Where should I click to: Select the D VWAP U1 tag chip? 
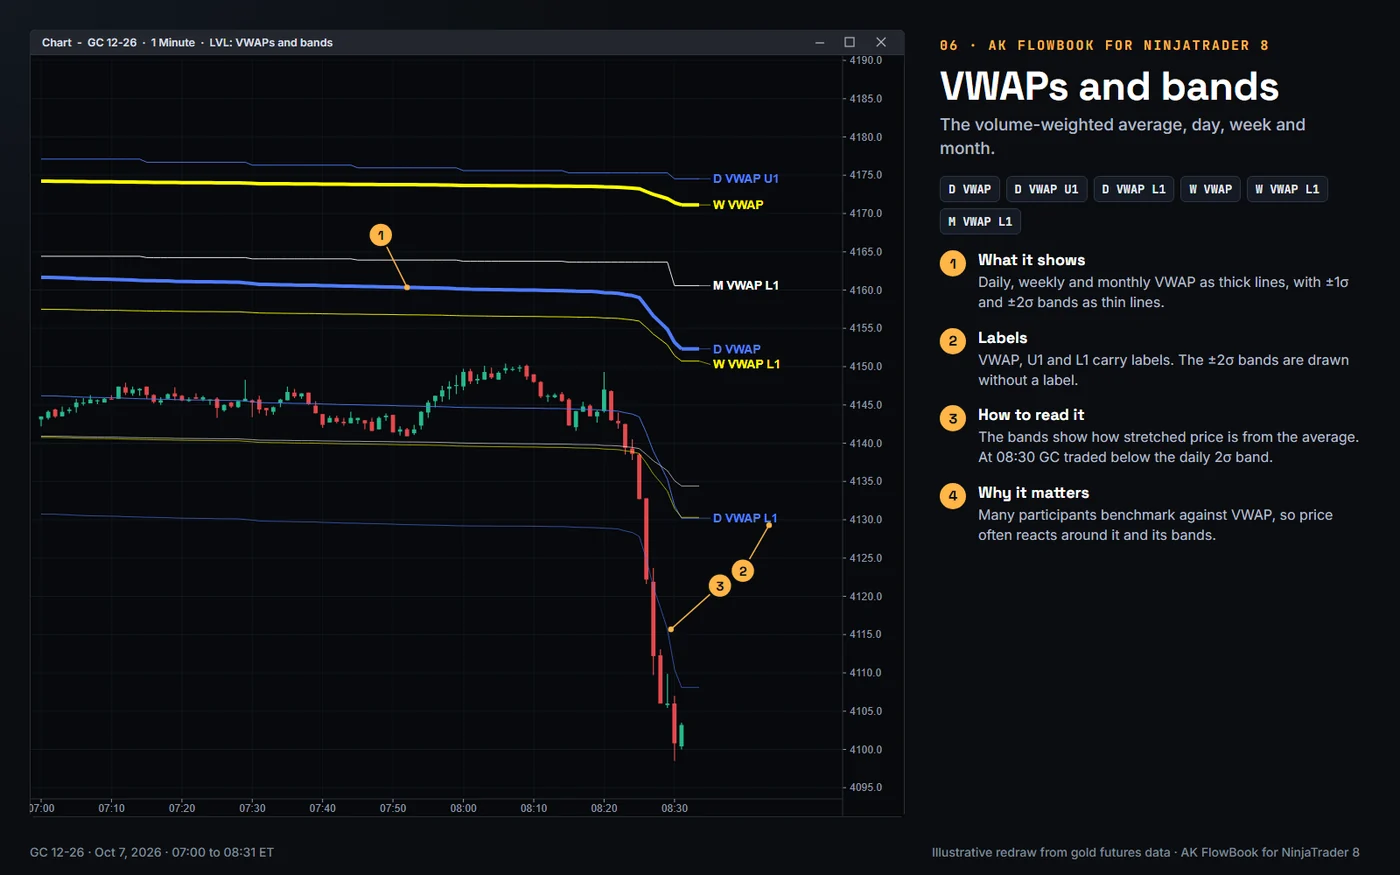1047,189
